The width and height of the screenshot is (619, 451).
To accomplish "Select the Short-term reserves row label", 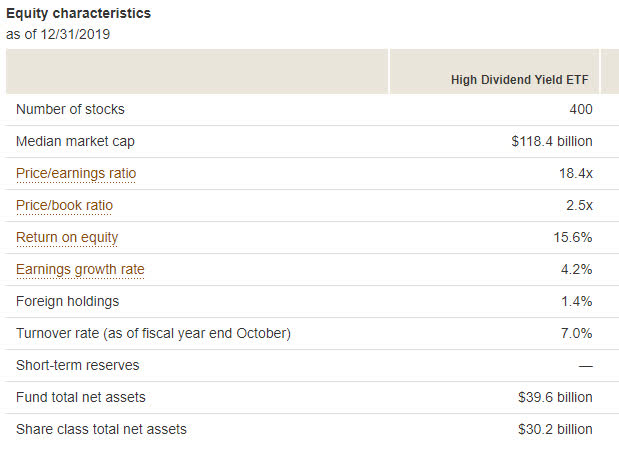I will [x=78, y=365].
